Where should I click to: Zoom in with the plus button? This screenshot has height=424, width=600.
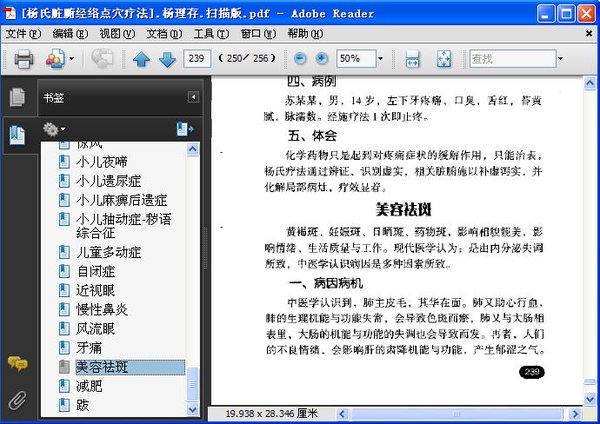(x=322, y=59)
